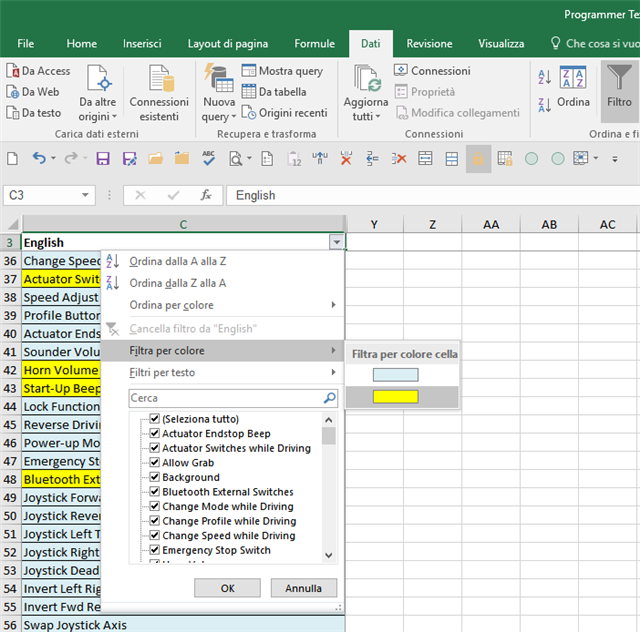Uncheck Background filter item
The width and height of the screenshot is (640, 632).
(x=154, y=477)
